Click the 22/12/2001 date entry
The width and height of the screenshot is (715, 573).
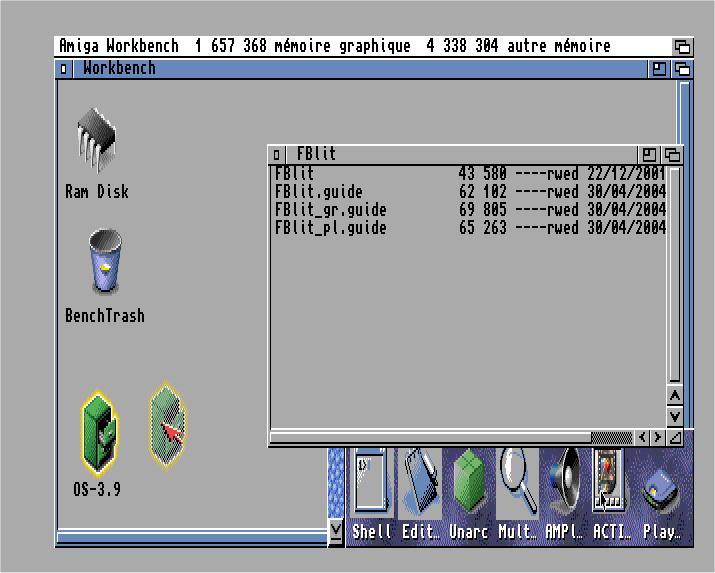coord(626,173)
